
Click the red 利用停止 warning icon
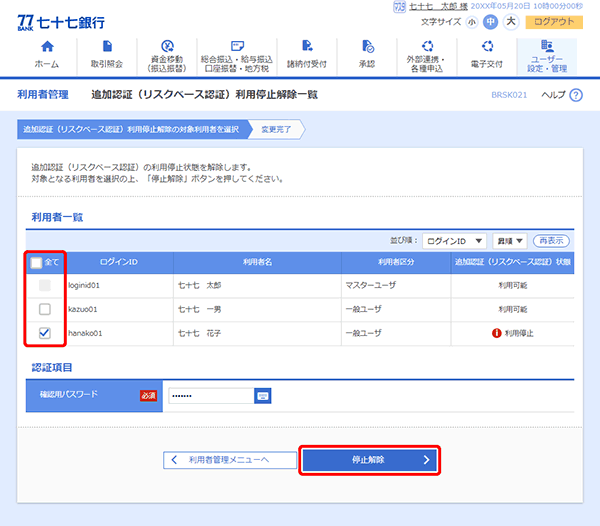(x=497, y=333)
